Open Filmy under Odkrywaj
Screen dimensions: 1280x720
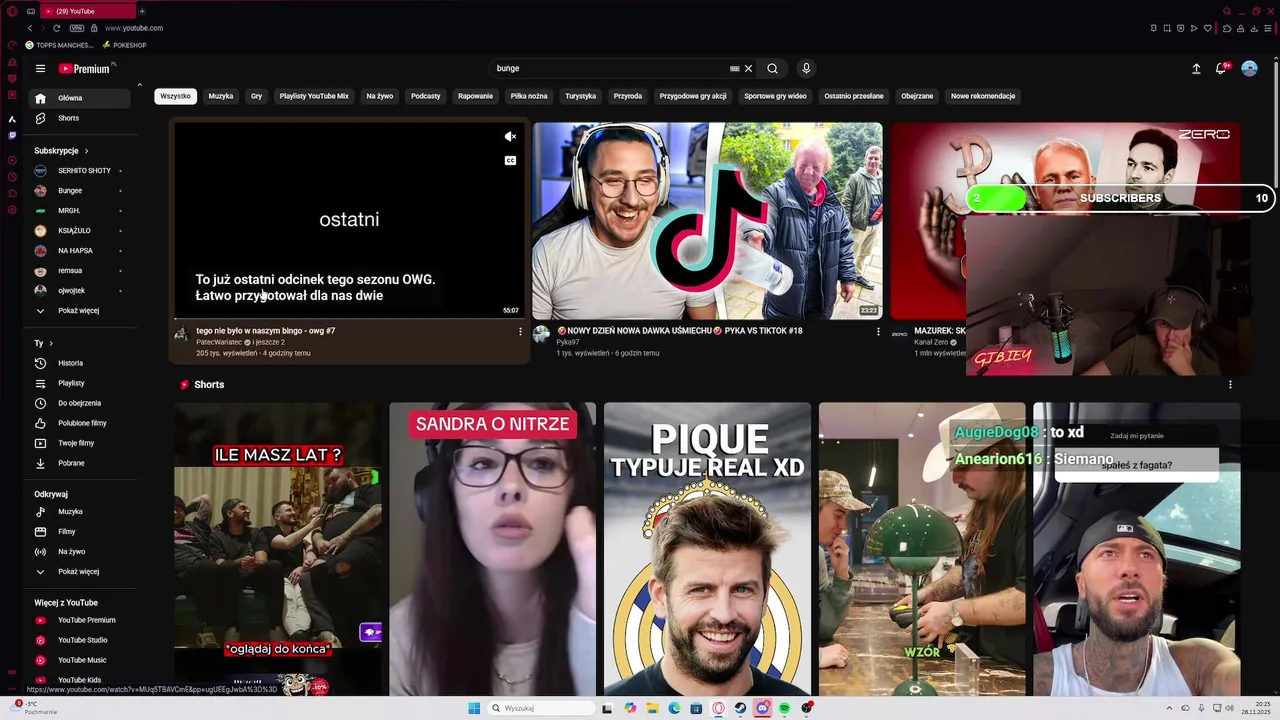point(78,532)
